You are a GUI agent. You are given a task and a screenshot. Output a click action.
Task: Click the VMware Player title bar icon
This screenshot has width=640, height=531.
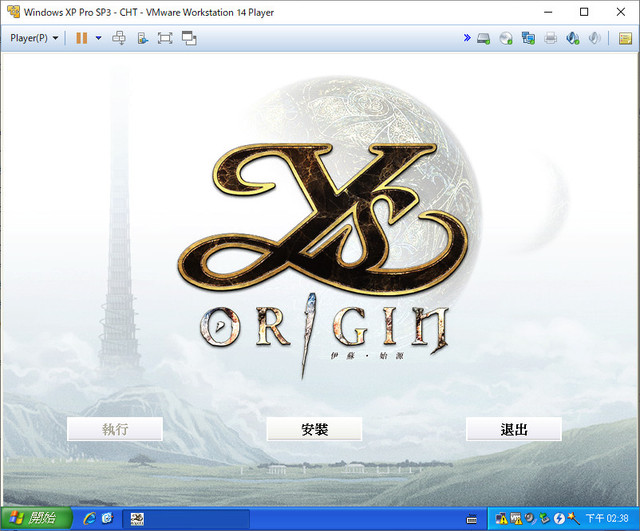(13, 12)
